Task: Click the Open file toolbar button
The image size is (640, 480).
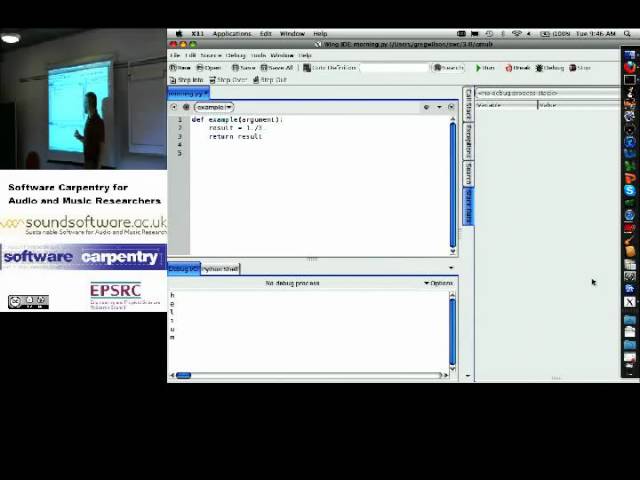Action: click(x=209, y=68)
